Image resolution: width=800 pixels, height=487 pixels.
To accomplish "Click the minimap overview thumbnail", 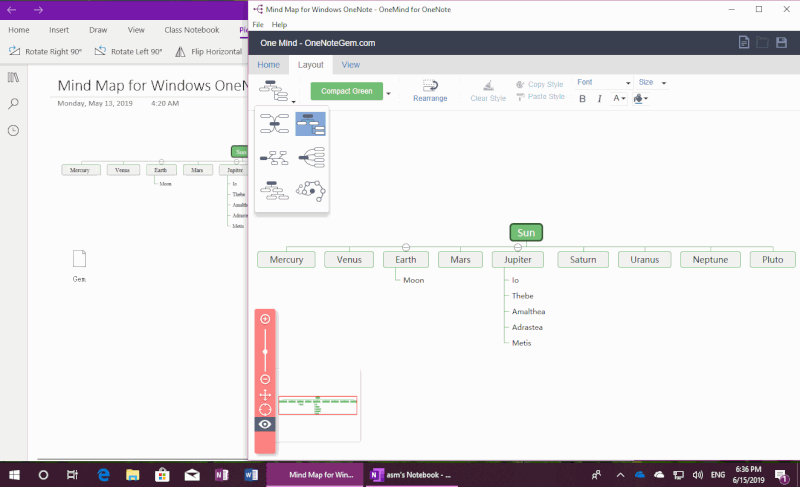I will pyautogui.click(x=317, y=405).
